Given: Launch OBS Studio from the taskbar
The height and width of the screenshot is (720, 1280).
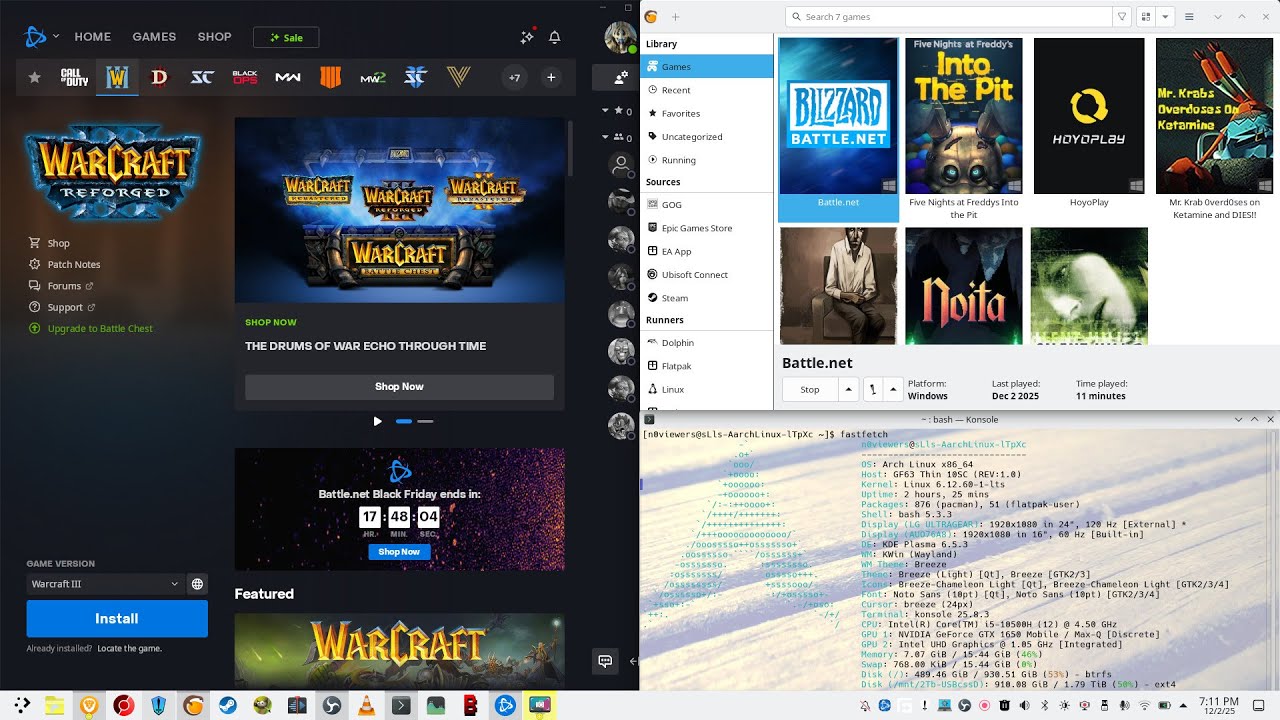Looking at the screenshot, I should point(331,706).
